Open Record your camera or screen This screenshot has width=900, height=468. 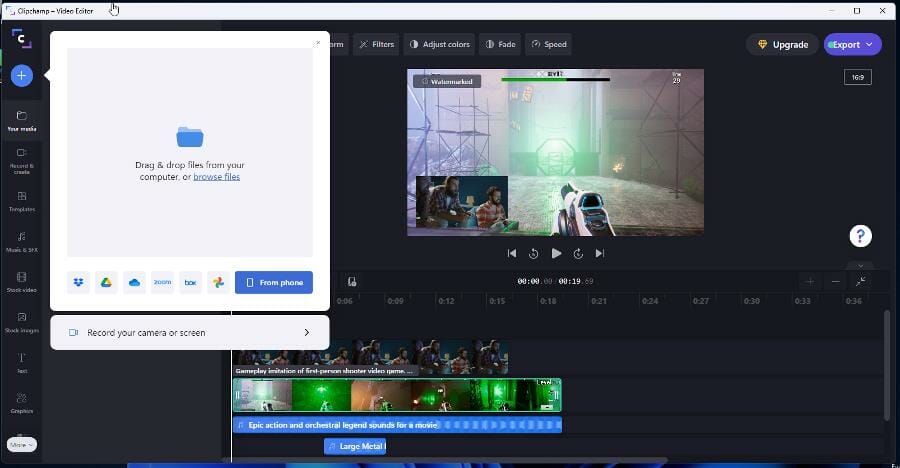(190, 332)
